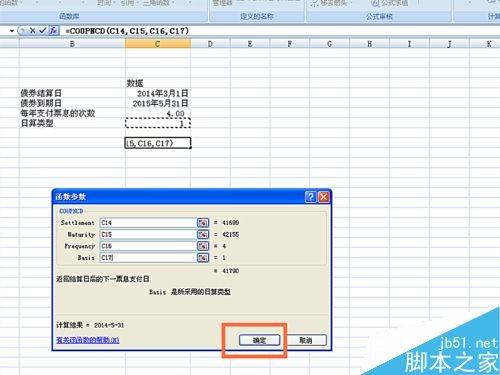Click the 日算类型 label cell

point(72,123)
